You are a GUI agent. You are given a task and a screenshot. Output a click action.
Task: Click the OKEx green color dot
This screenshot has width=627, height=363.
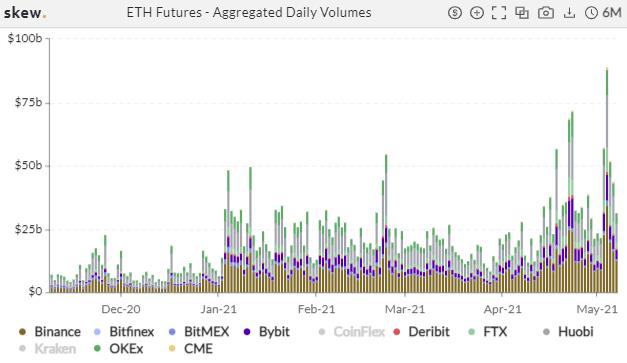tap(97, 349)
